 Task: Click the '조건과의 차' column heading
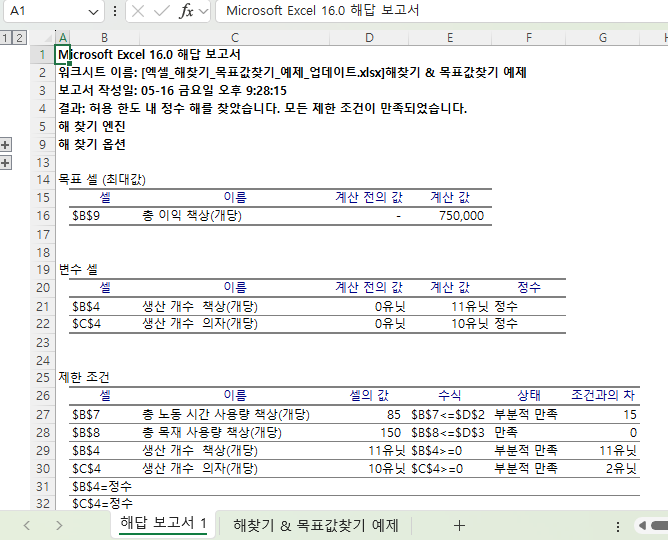pos(602,396)
